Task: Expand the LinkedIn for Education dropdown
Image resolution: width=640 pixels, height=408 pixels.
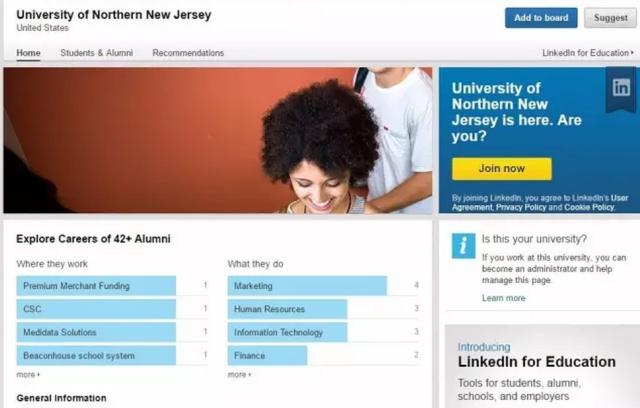Action: point(587,53)
